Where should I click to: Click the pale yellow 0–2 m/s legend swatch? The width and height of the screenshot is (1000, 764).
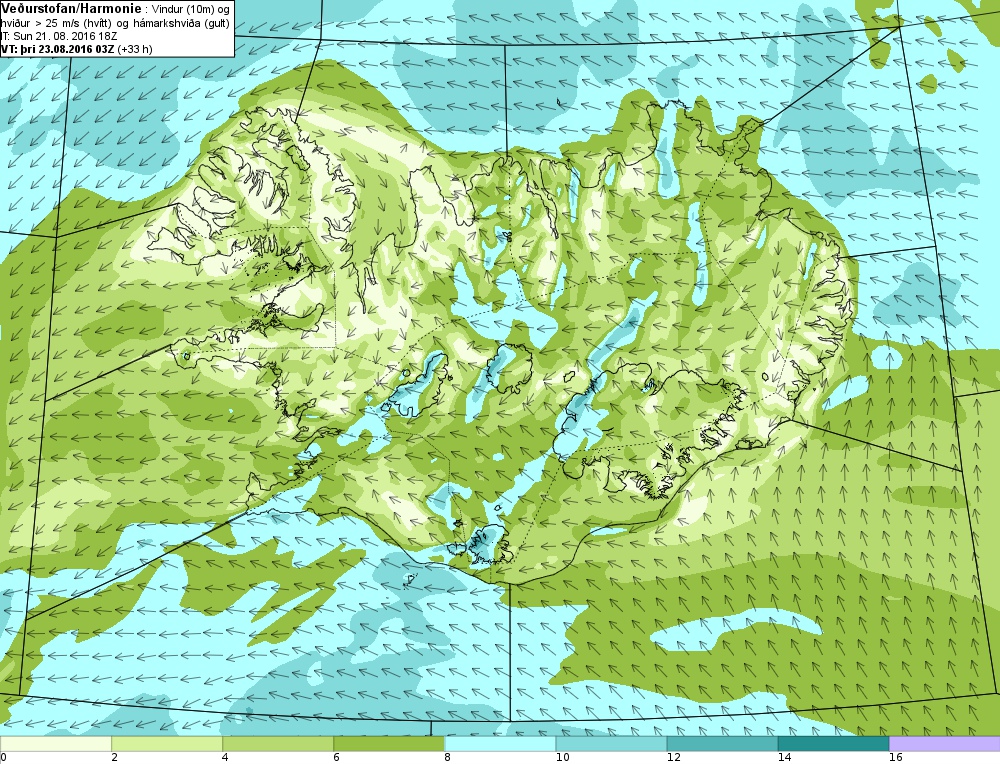click(x=55, y=744)
